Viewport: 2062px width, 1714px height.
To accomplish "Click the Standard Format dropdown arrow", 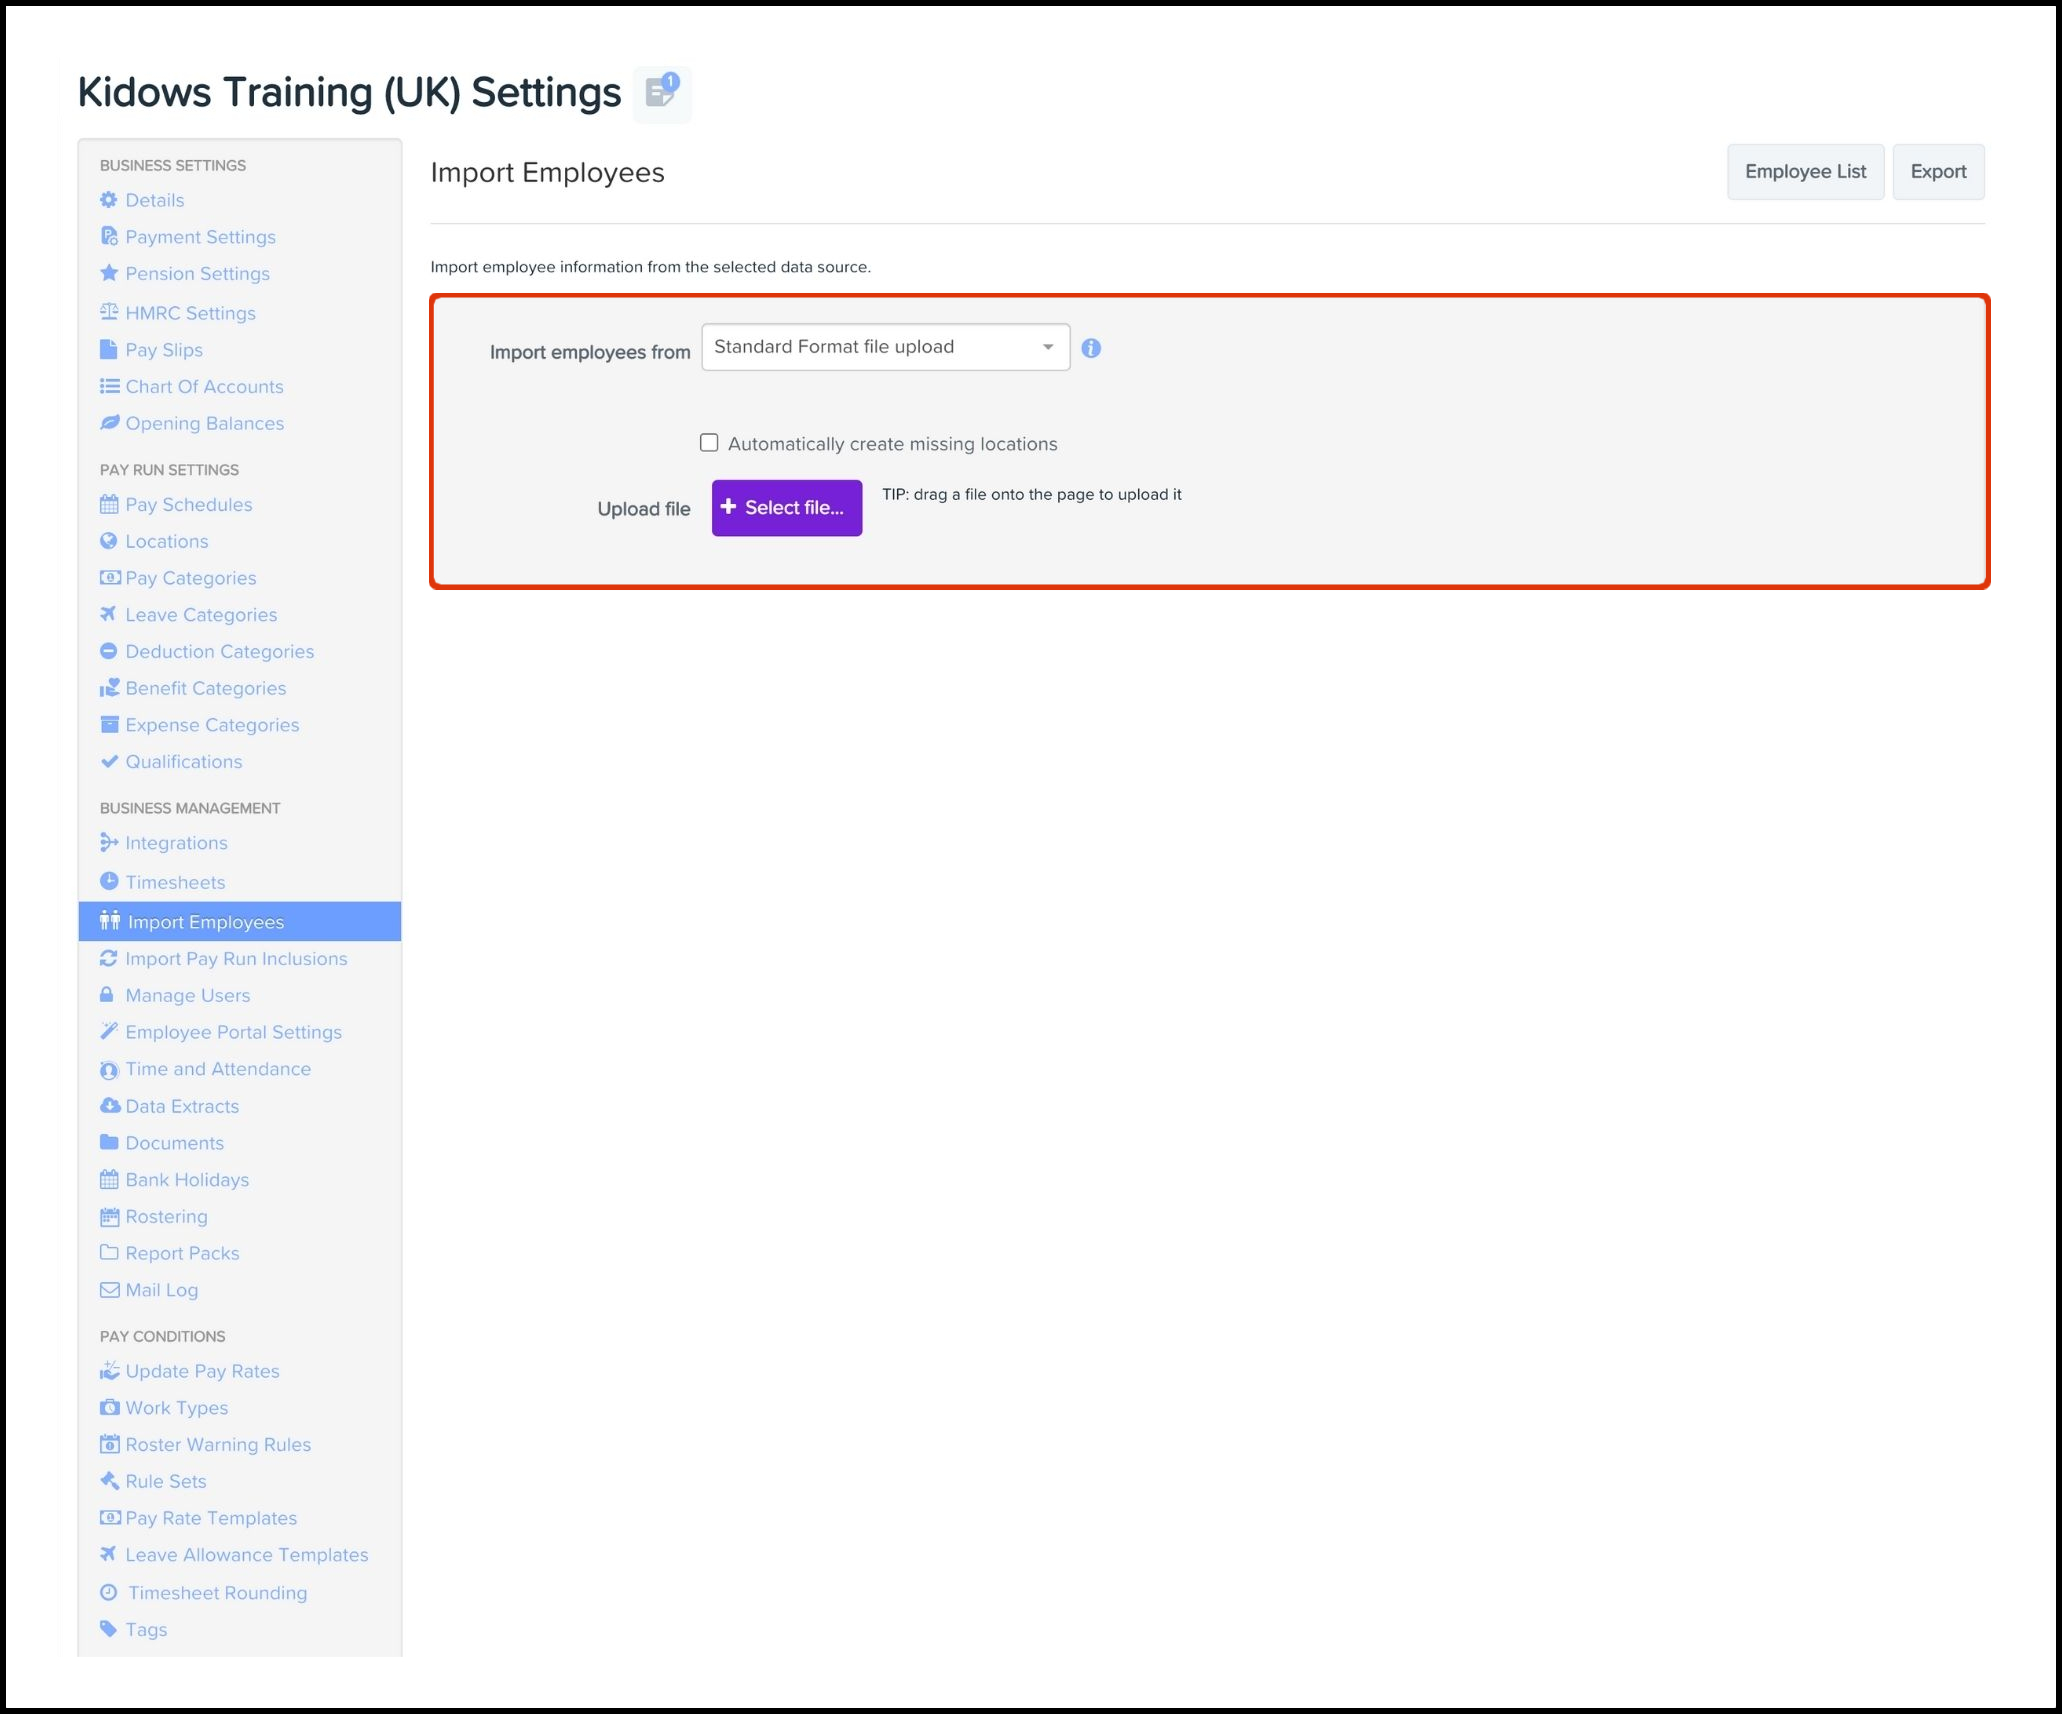I will tap(1047, 347).
